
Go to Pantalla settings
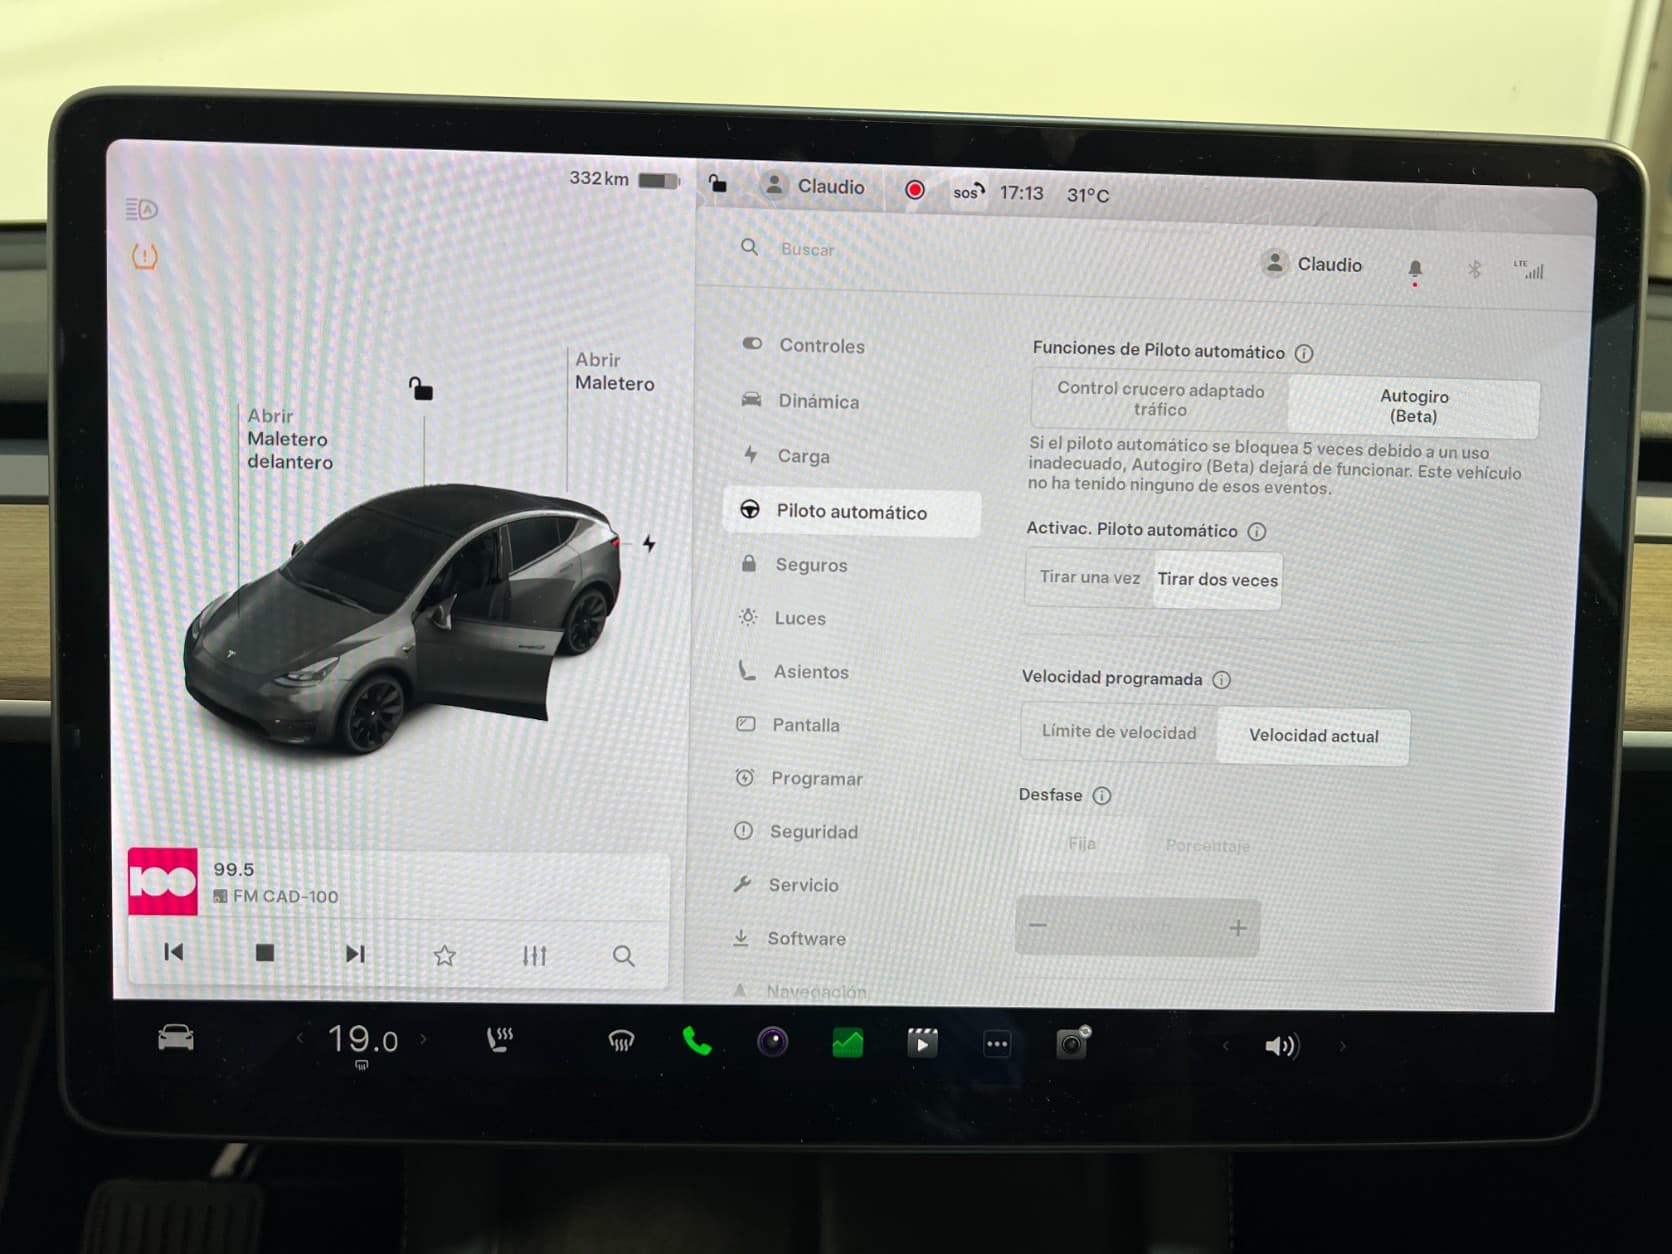[805, 725]
